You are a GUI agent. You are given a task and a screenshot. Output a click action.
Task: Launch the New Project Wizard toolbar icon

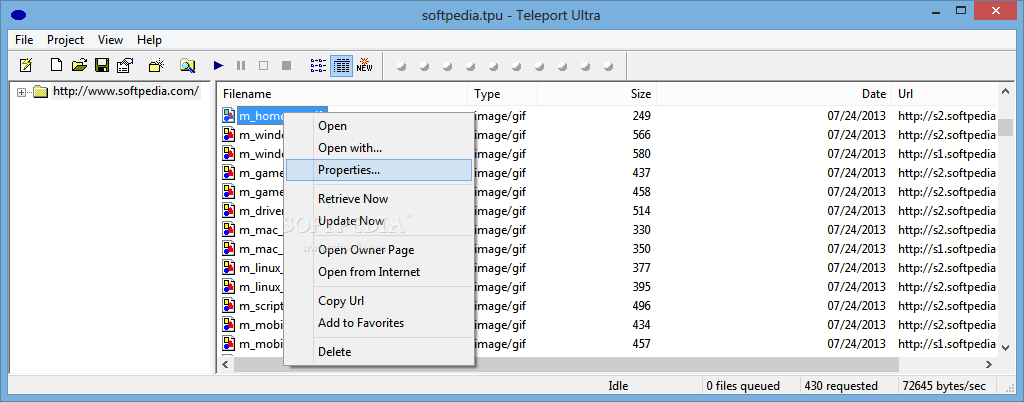pyautogui.click(x=25, y=65)
